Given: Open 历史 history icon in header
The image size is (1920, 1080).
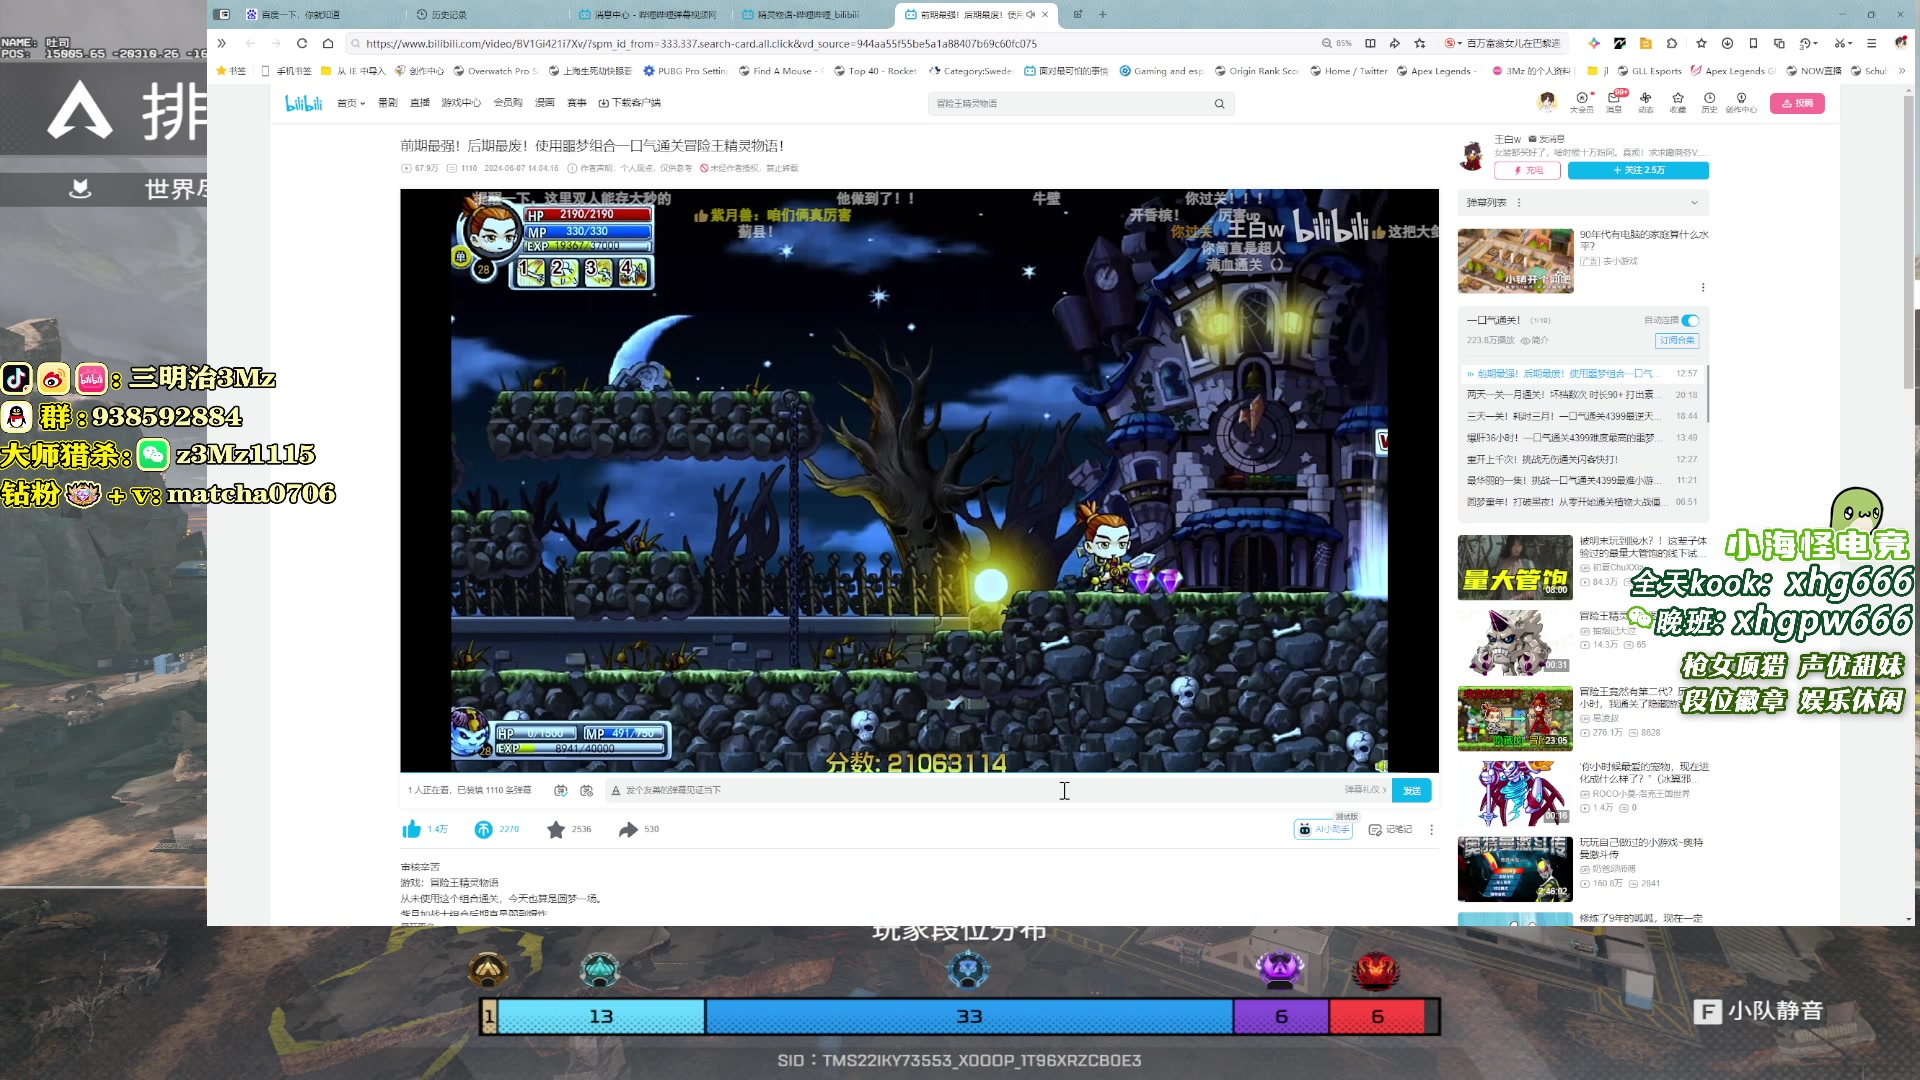Looking at the screenshot, I should (1710, 102).
